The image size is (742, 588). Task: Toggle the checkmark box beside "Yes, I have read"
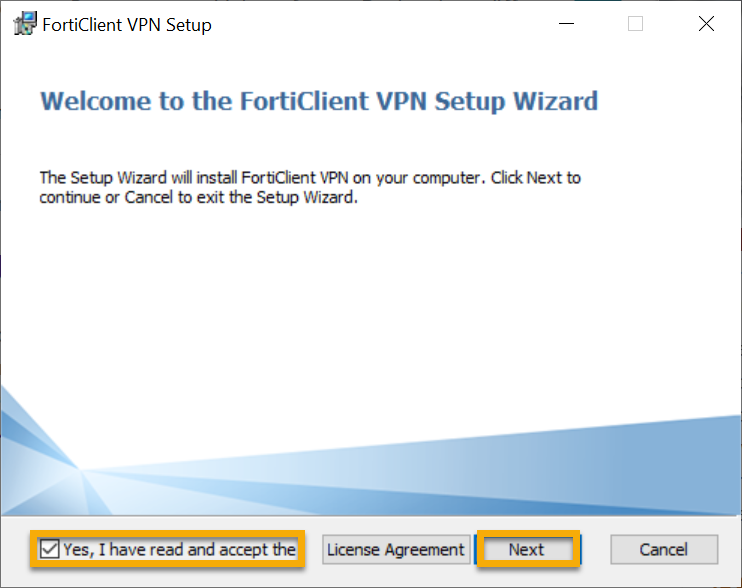(x=50, y=549)
